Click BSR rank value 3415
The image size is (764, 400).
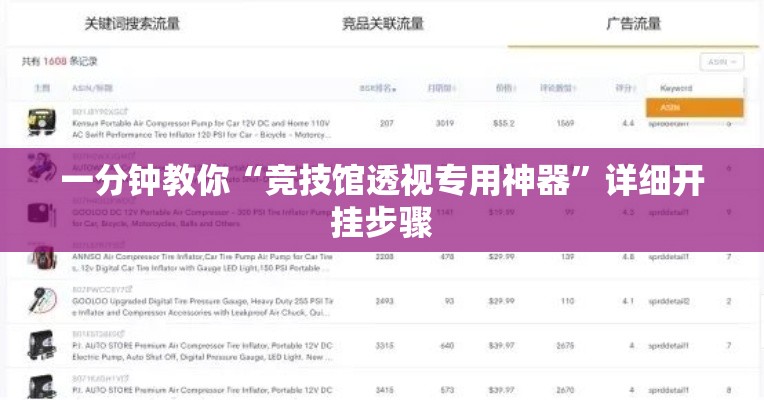pyautogui.click(x=384, y=390)
